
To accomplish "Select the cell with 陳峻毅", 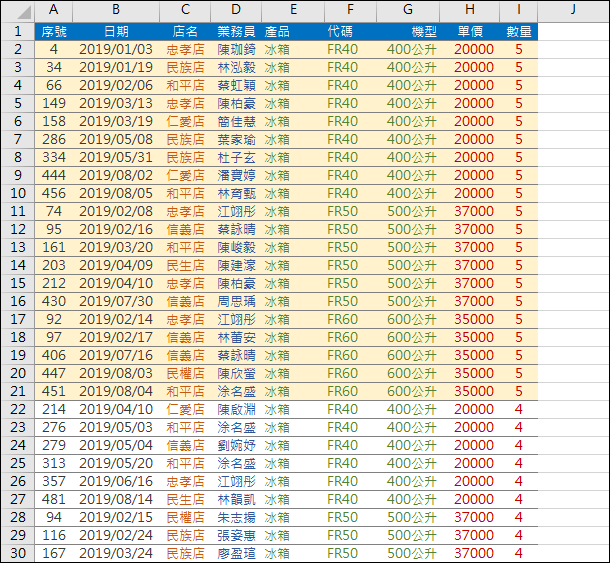I will coord(236,247).
